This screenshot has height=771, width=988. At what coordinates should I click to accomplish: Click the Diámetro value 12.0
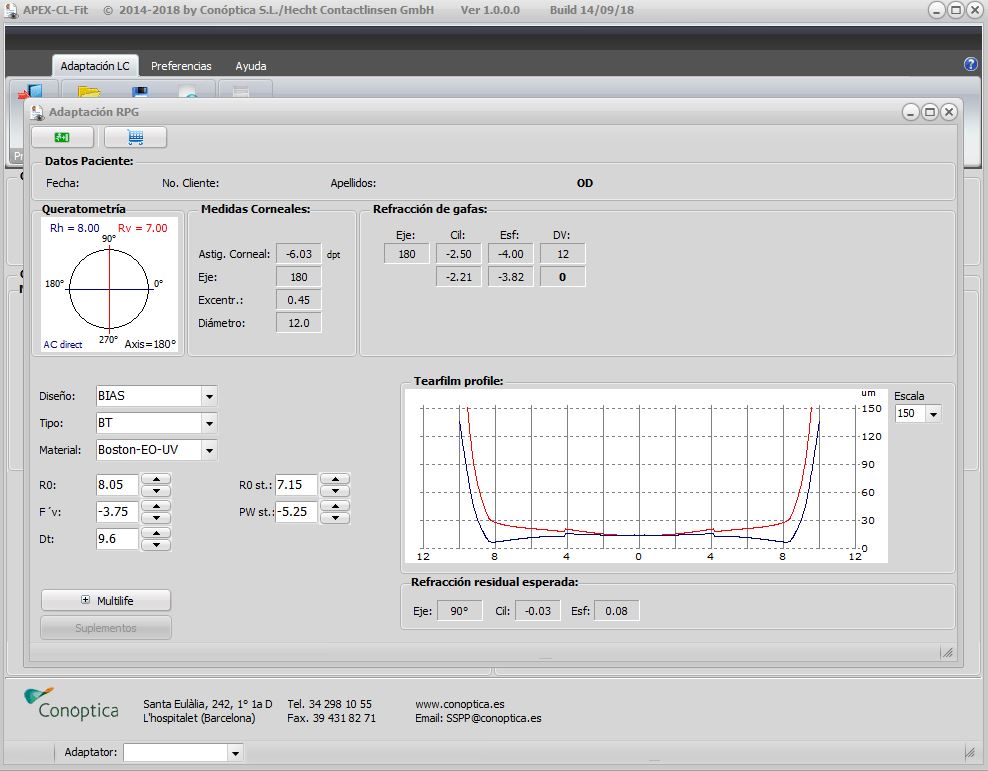click(299, 323)
